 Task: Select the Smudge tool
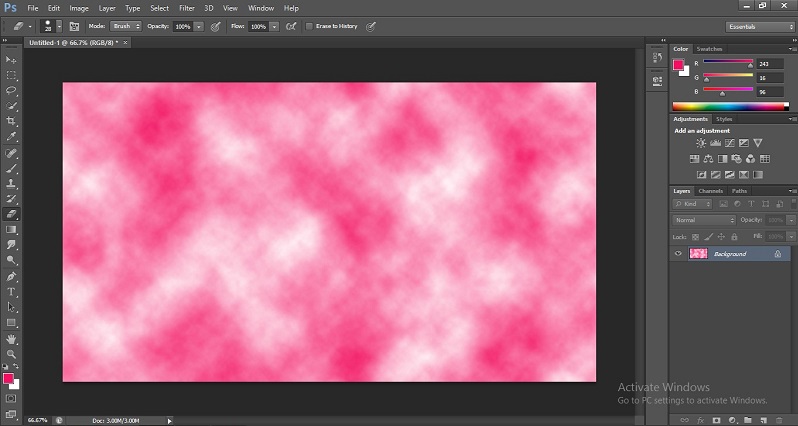point(11,245)
